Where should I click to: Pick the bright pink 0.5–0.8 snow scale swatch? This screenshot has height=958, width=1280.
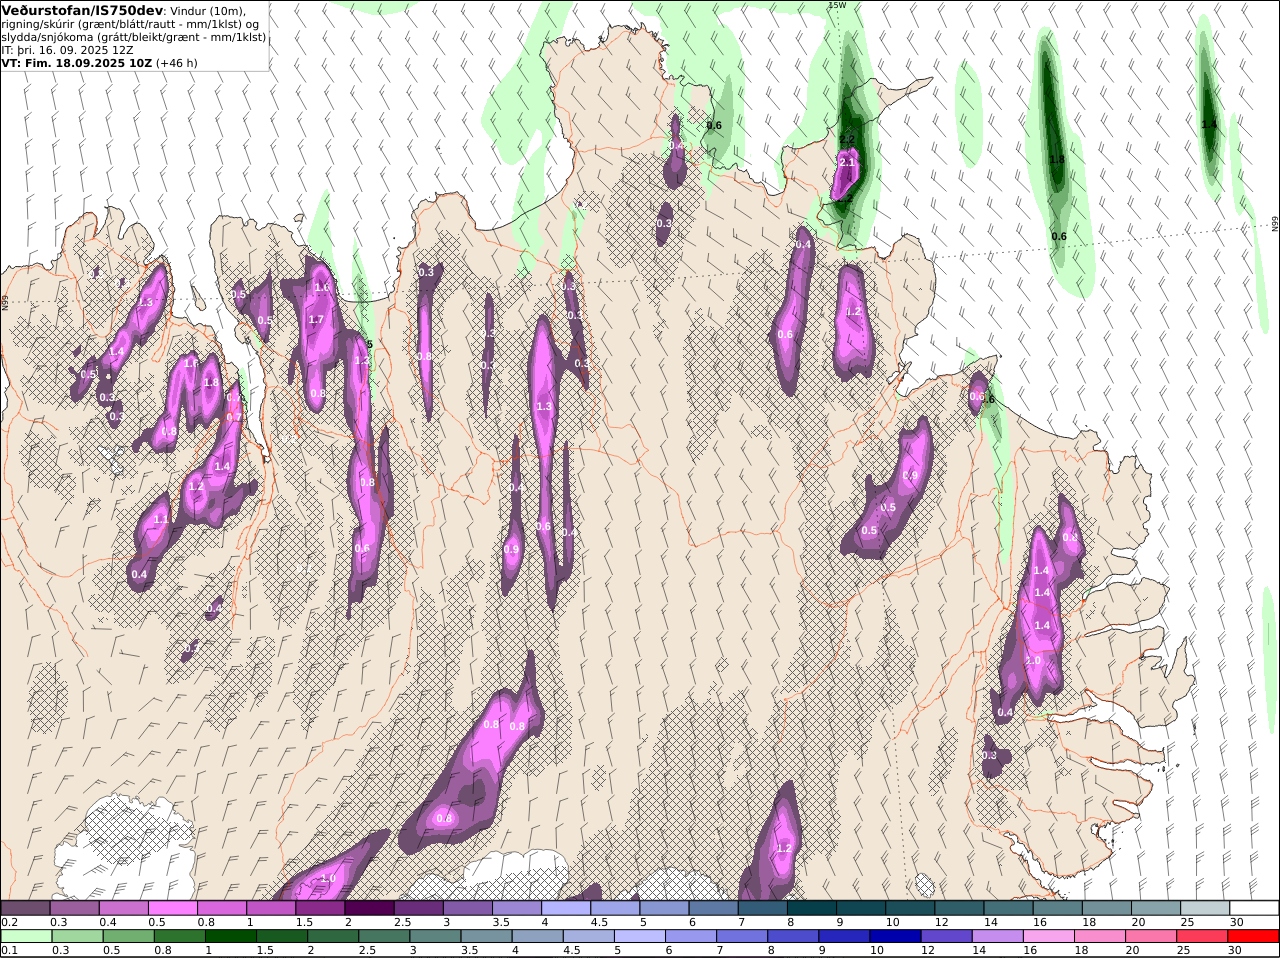pyautogui.click(x=173, y=908)
